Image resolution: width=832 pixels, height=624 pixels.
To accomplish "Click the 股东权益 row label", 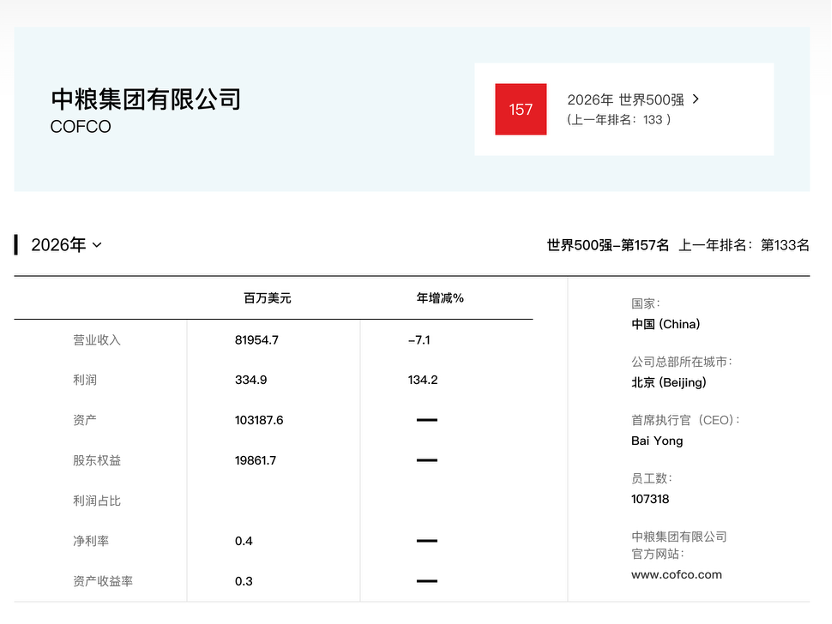I will coord(97,461).
